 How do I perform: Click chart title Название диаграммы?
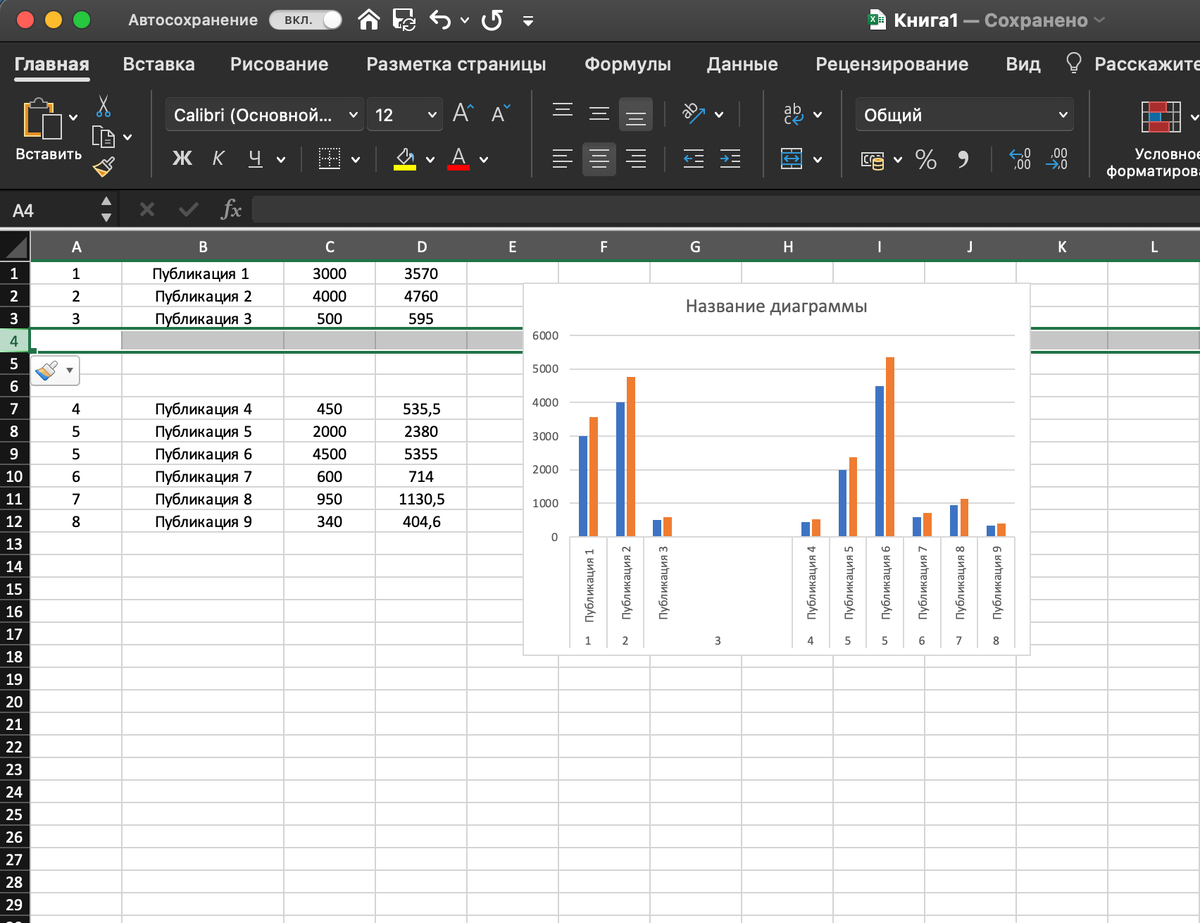tap(776, 306)
